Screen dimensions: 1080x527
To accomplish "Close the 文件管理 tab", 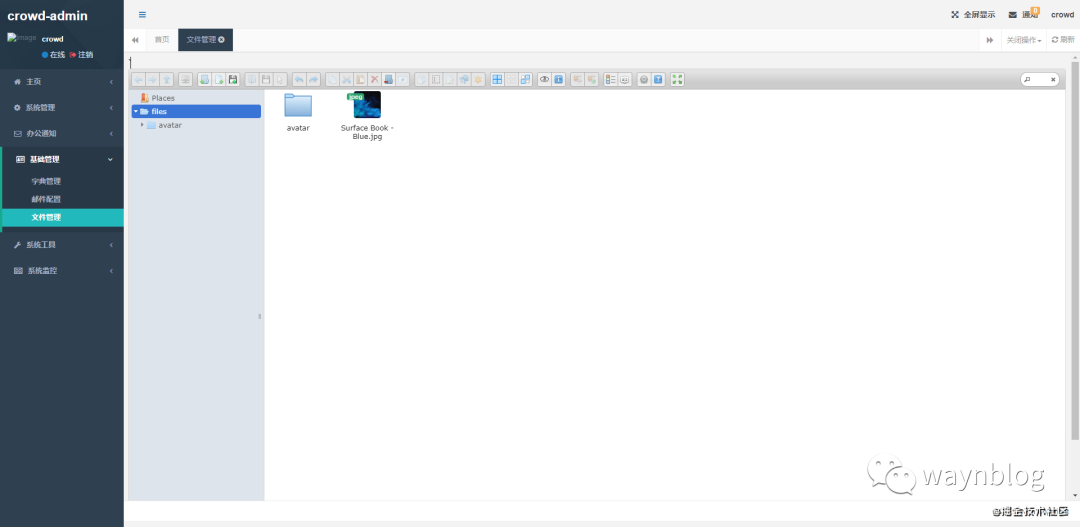I will pos(222,40).
